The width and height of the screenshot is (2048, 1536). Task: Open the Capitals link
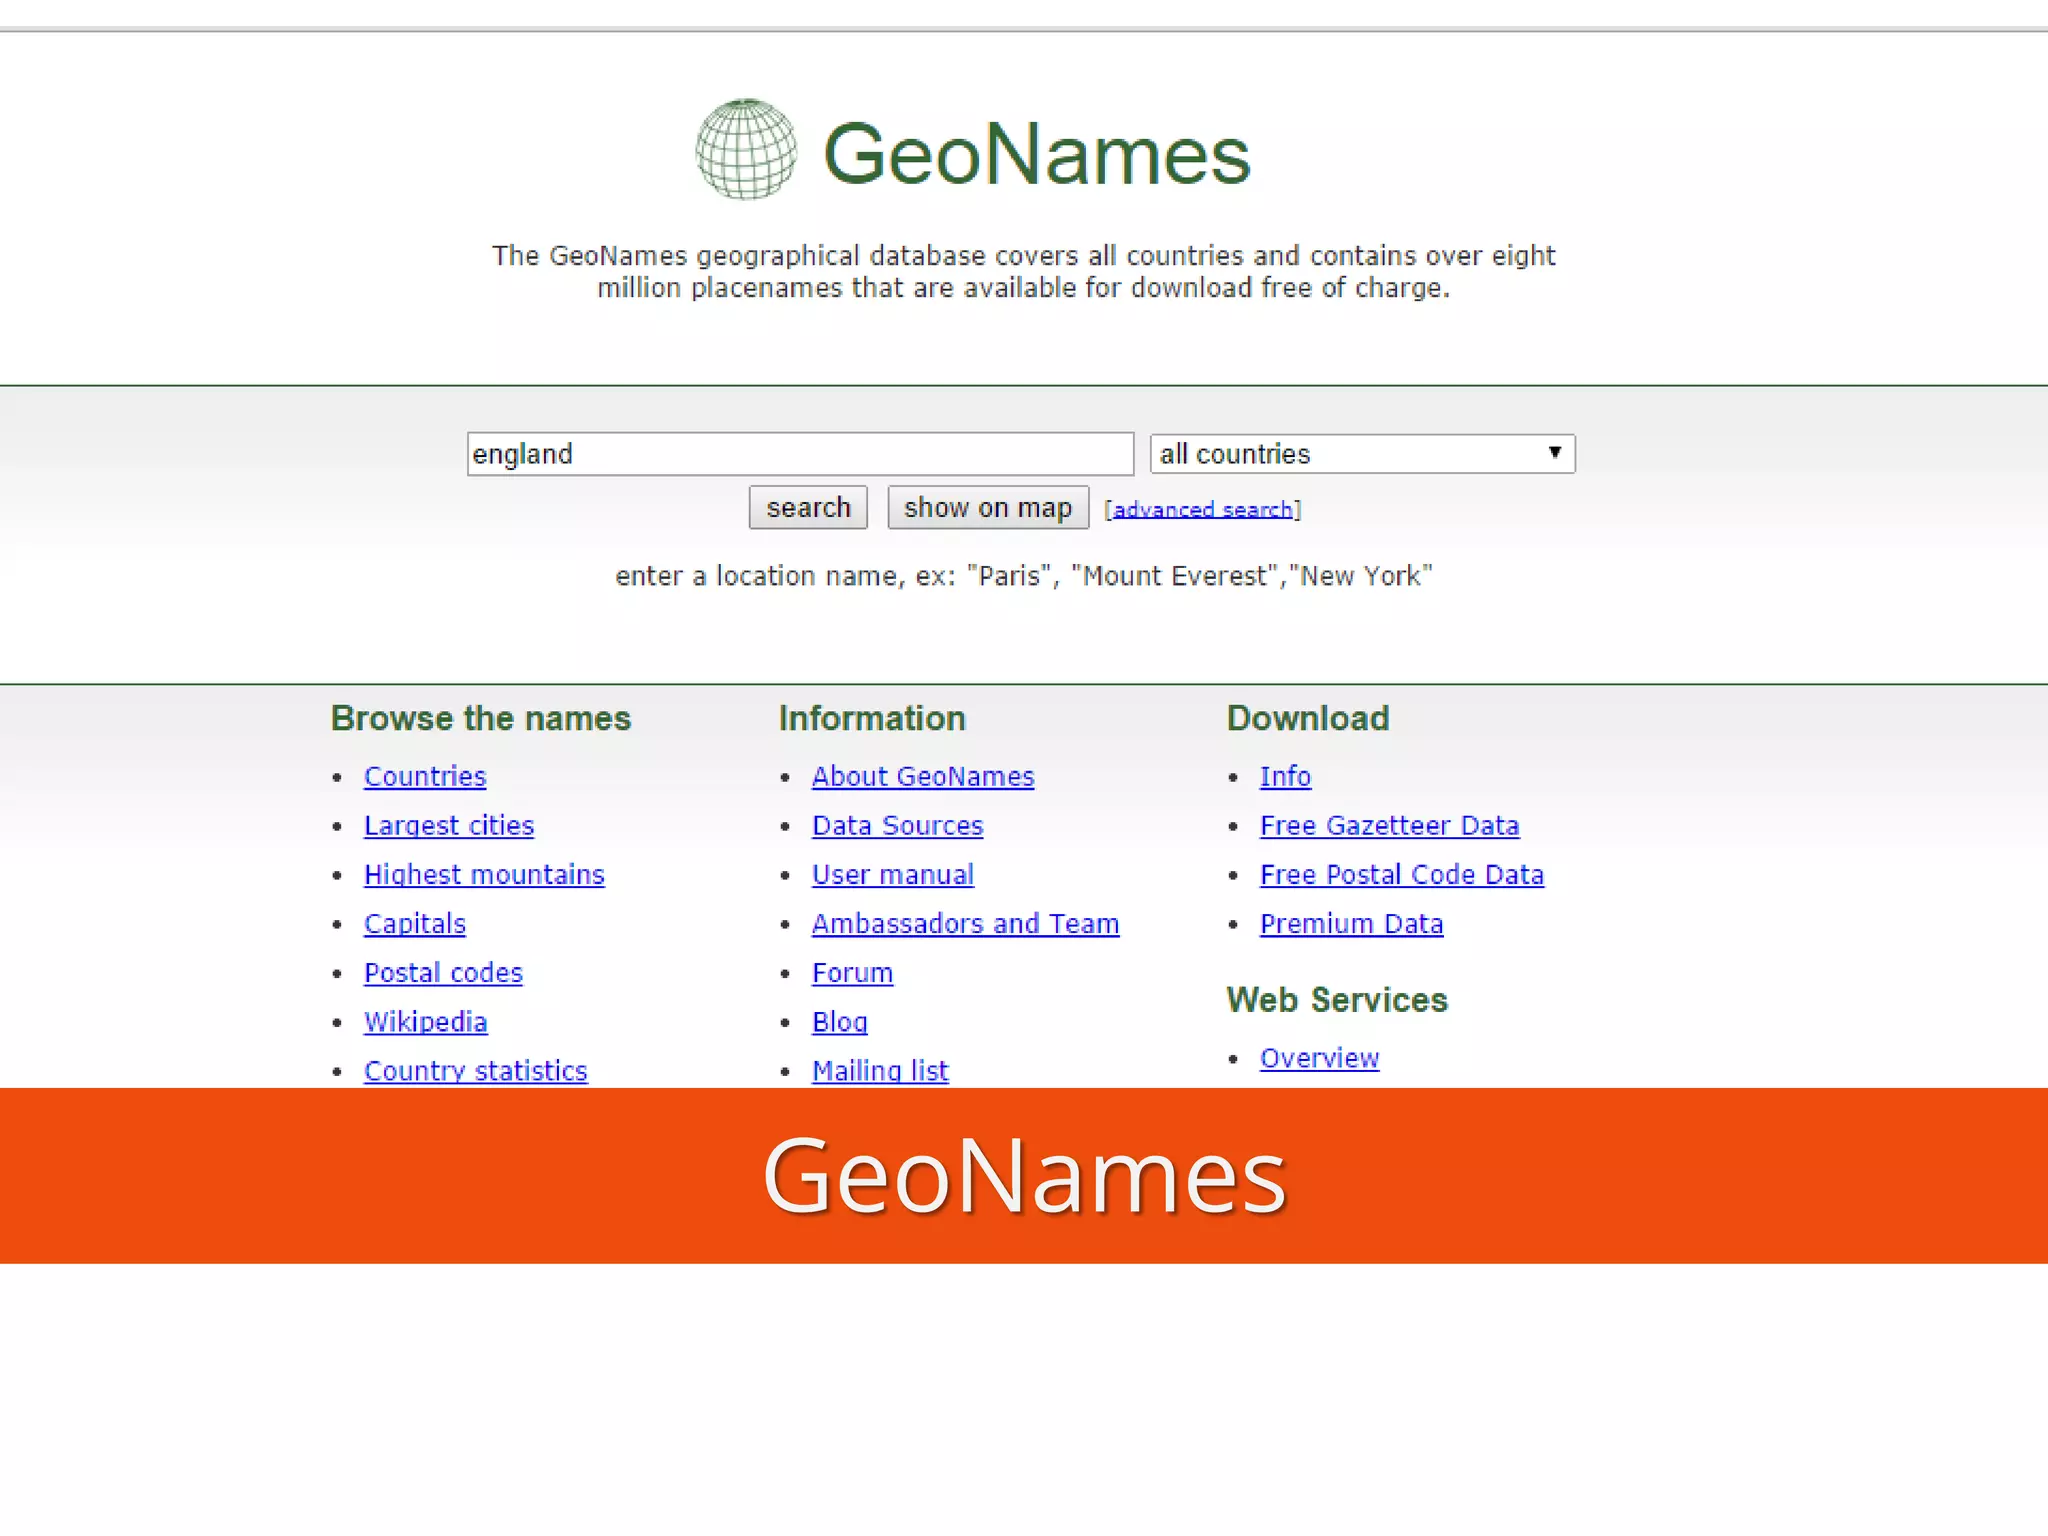pos(415,924)
